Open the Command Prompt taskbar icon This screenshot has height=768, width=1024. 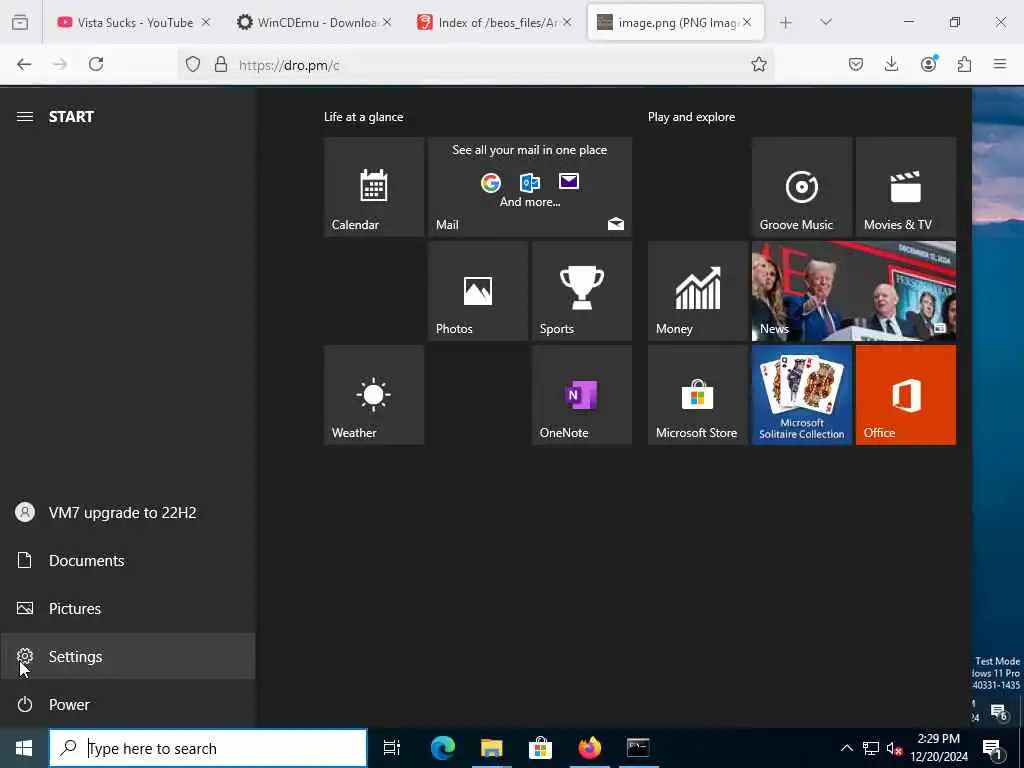pos(638,748)
